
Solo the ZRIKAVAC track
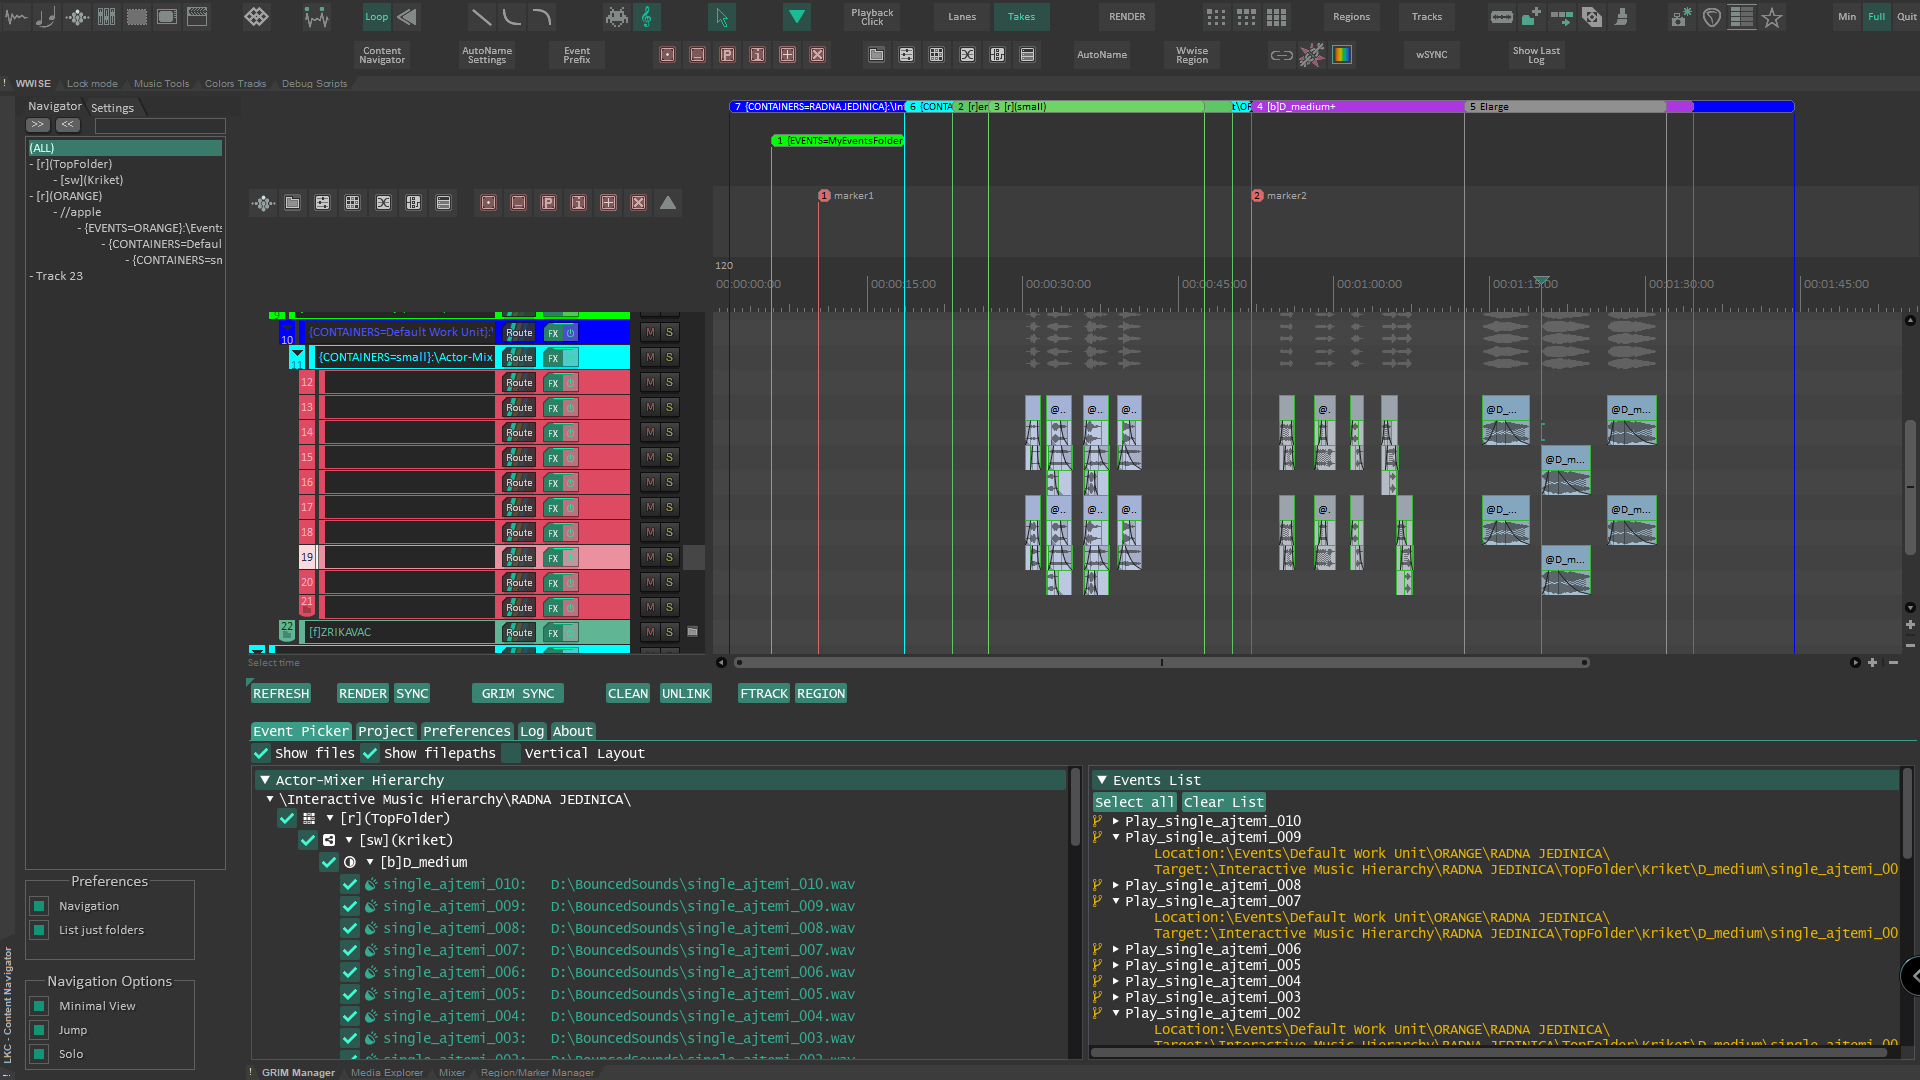pyautogui.click(x=669, y=632)
